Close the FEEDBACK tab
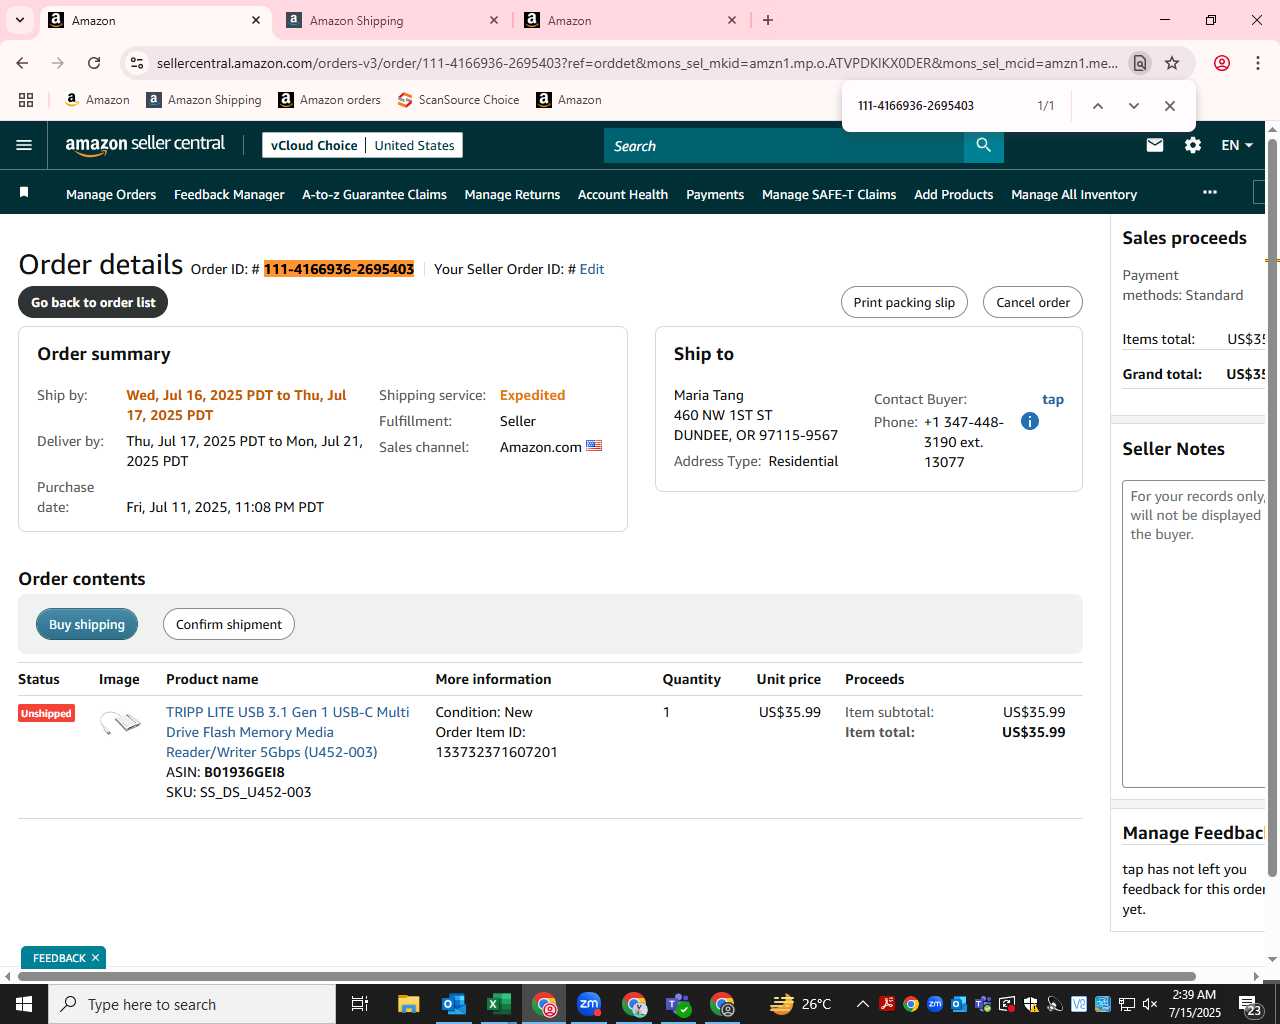Viewport: 1280px width, 1024px height. 95,958
